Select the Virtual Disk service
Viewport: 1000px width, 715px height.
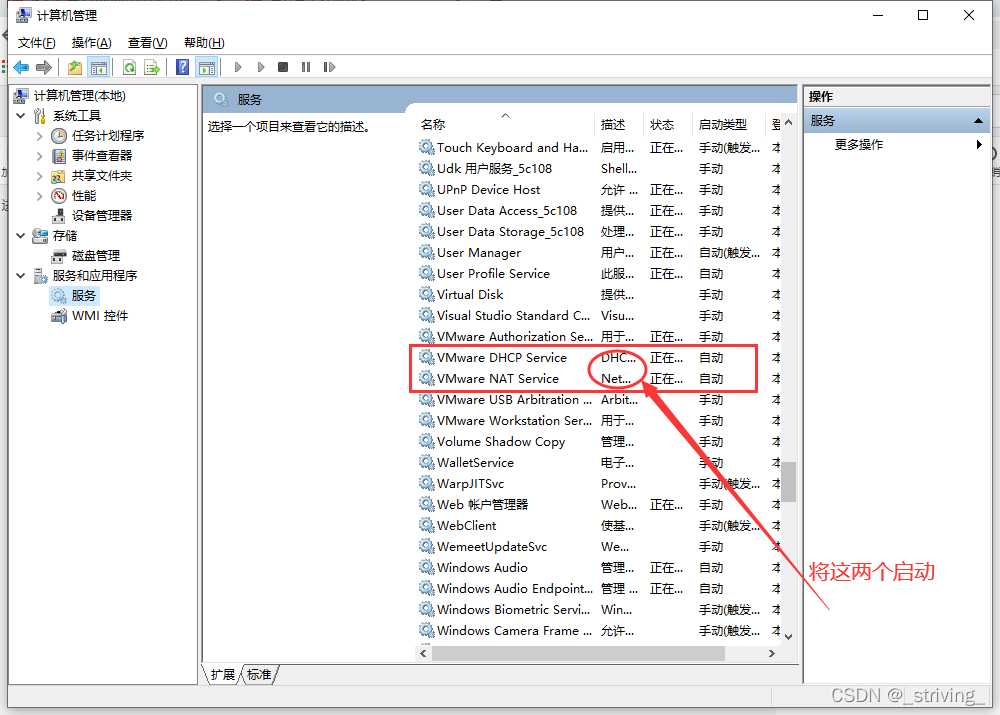[x=599, y=295]
